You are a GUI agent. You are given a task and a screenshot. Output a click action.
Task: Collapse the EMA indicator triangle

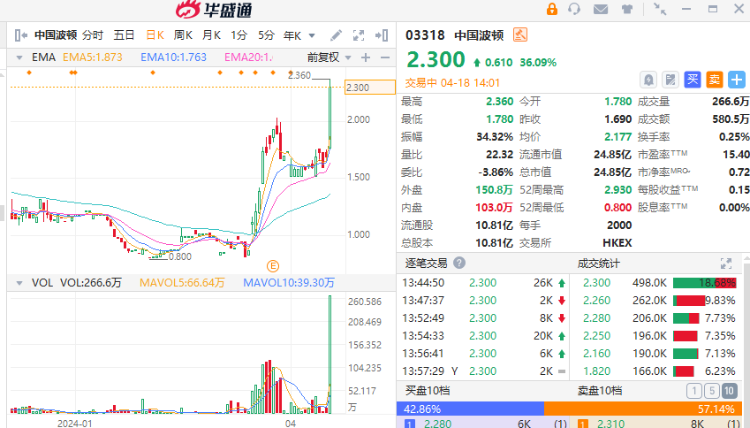pos(19,57)
